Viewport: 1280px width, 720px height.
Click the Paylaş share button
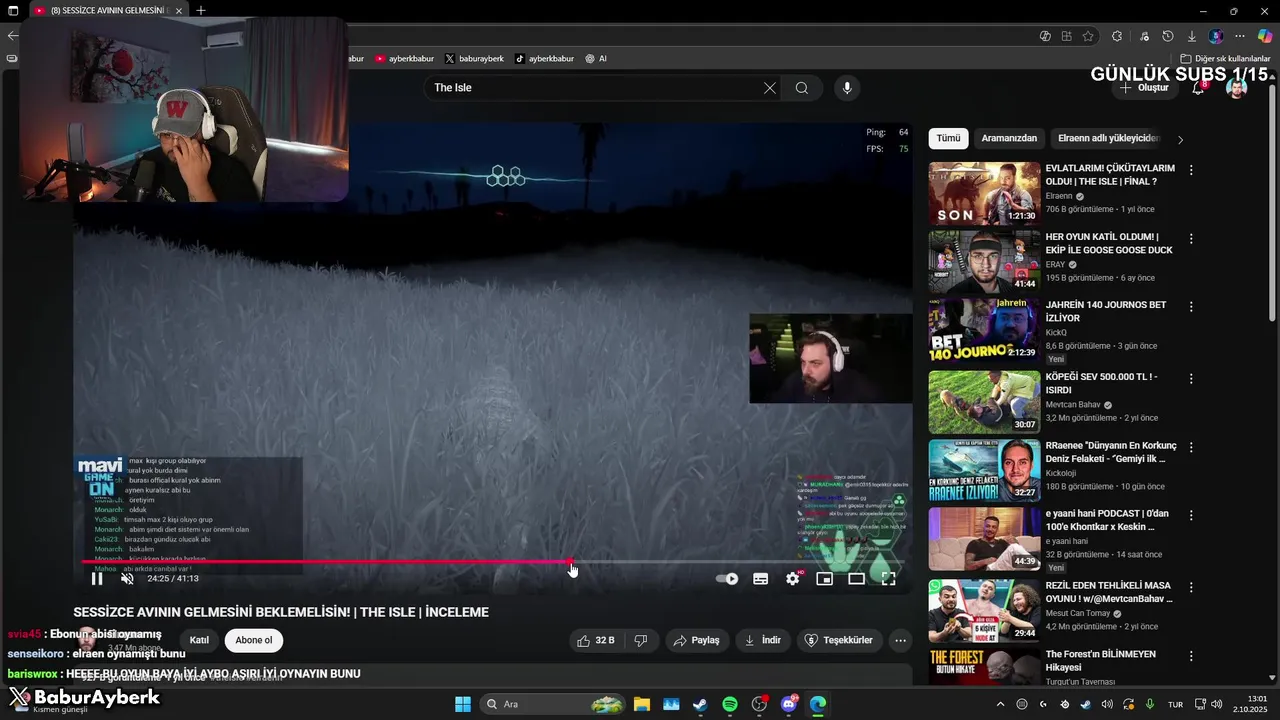(696, 640)
